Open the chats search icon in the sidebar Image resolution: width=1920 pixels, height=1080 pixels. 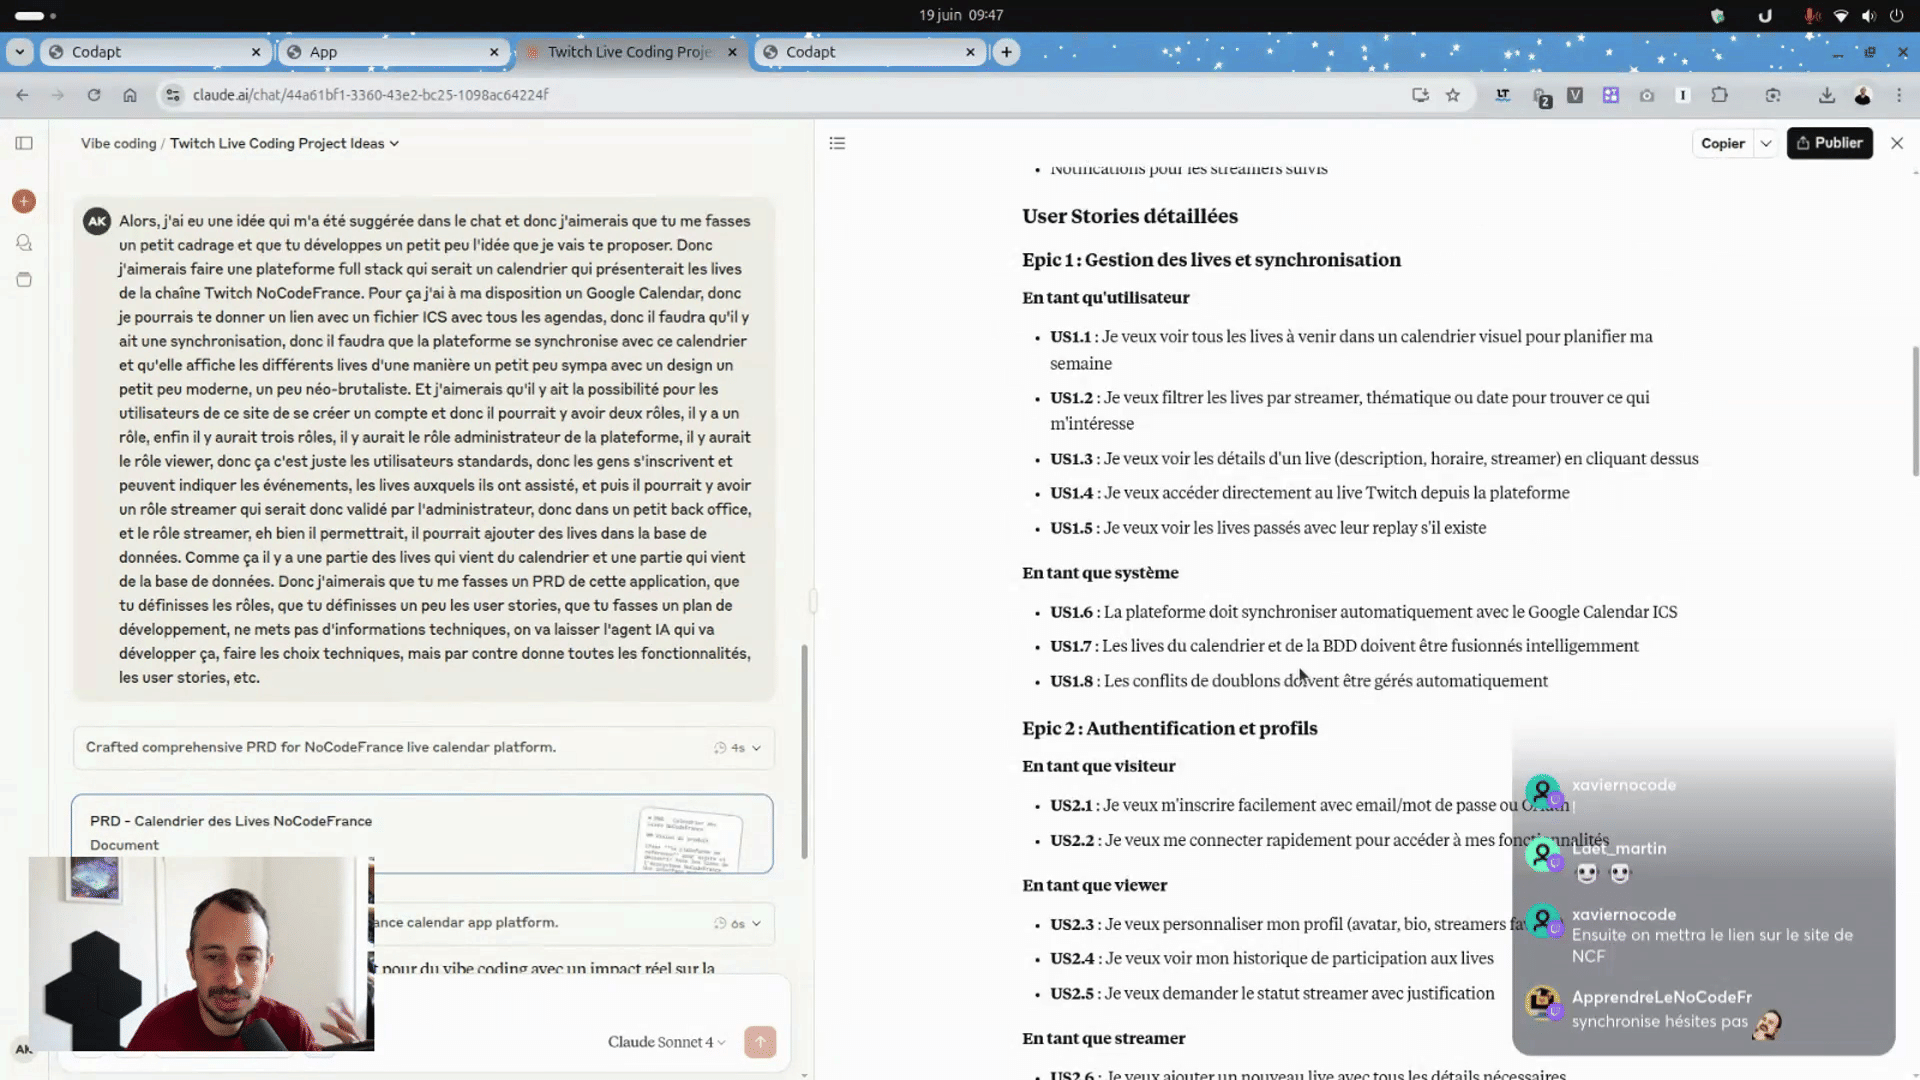pos(24,242)
